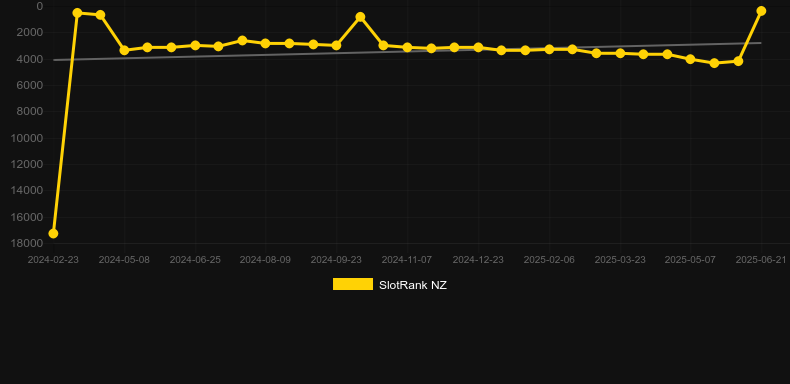Click the 2024-05-08 date axis label
Image resolution: width=790 pixels, height=384 pixels.
[124, 260]
